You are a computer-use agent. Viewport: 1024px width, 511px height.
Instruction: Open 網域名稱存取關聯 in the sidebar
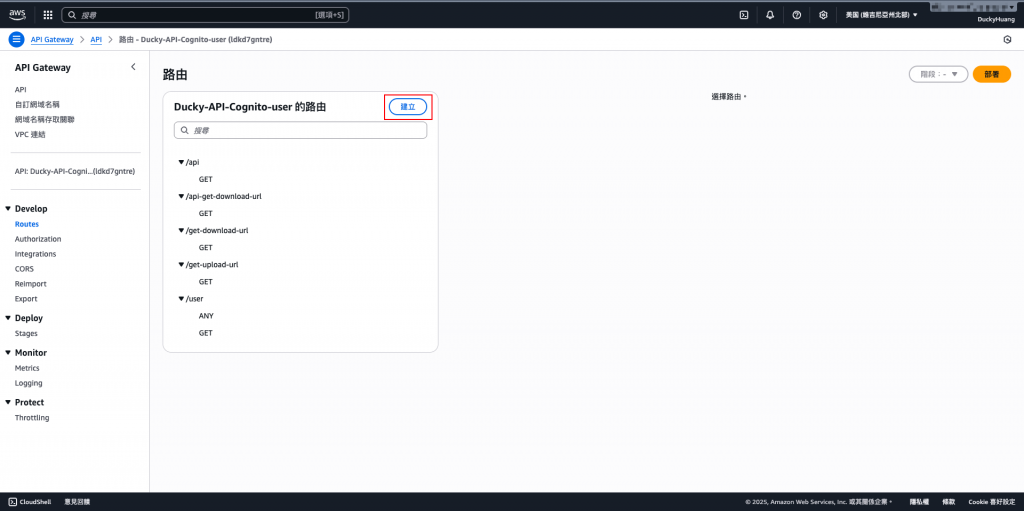click(x=44, y=120)
